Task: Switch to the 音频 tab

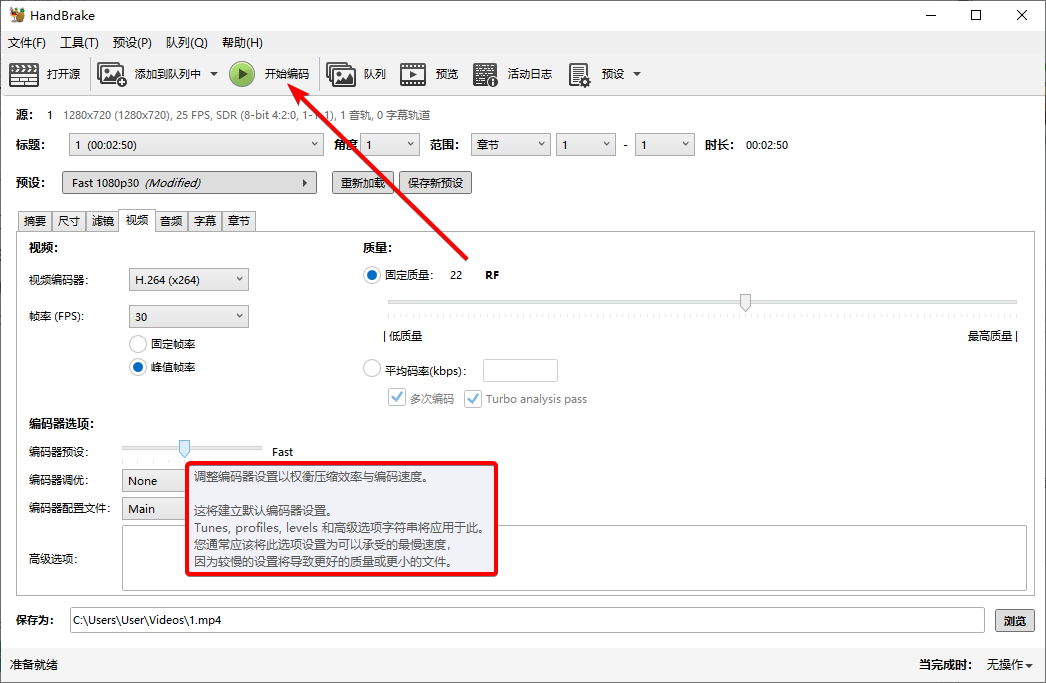Action: (x=170, y=221)
